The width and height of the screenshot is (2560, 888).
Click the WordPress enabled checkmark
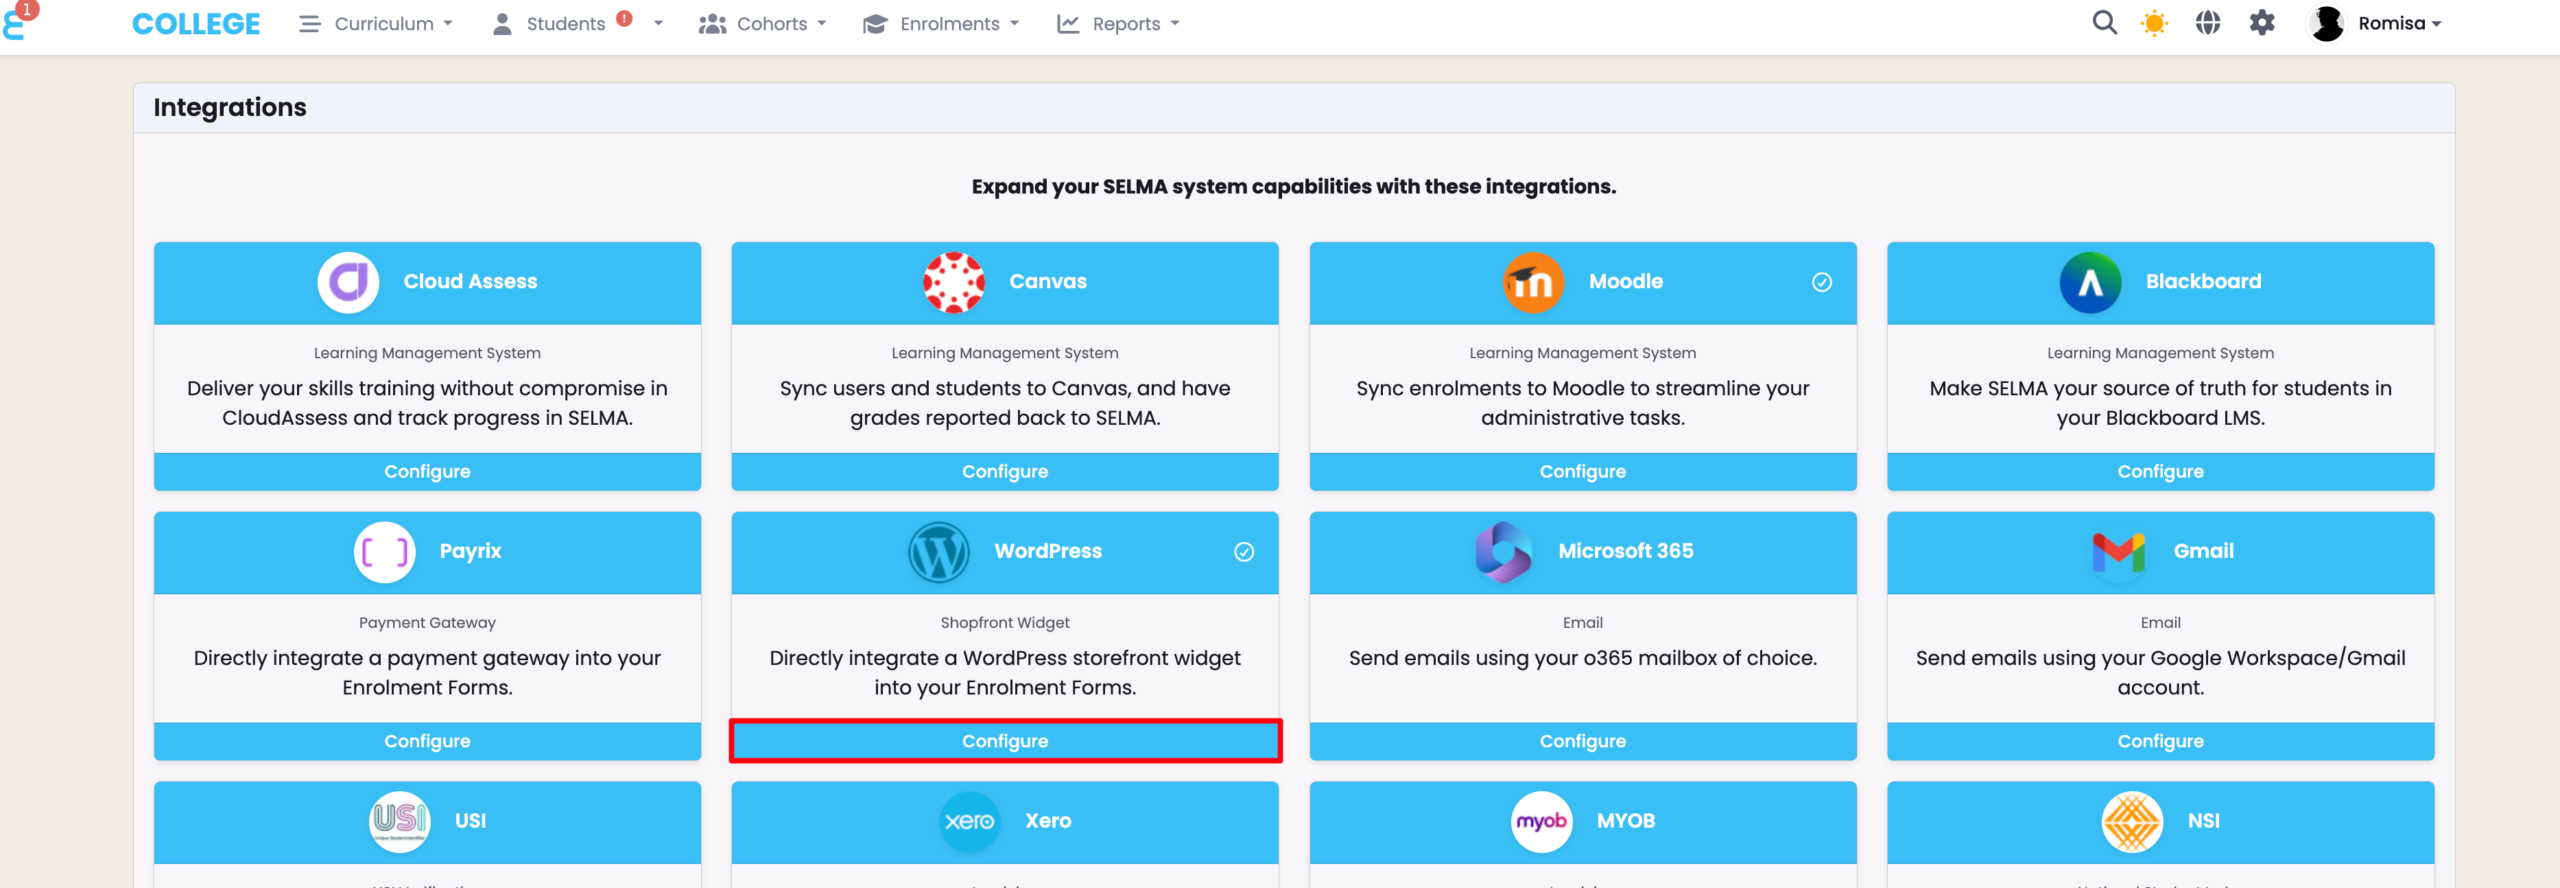tap(1244, 552)
